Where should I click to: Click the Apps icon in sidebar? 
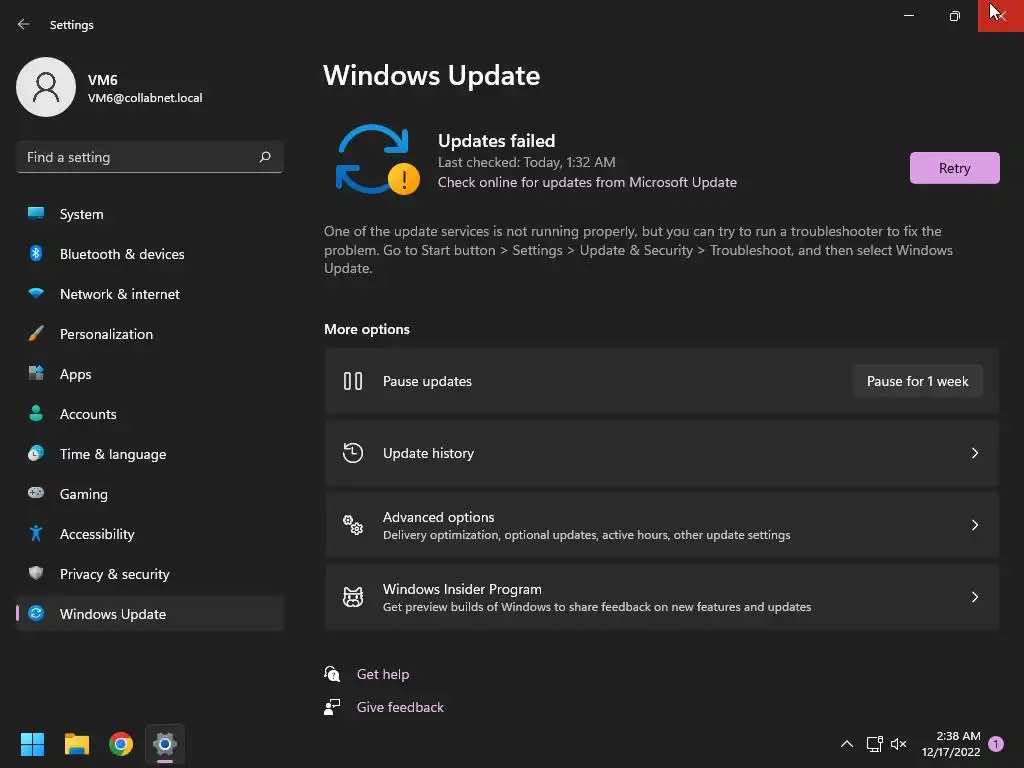click(x=36, y=373)
